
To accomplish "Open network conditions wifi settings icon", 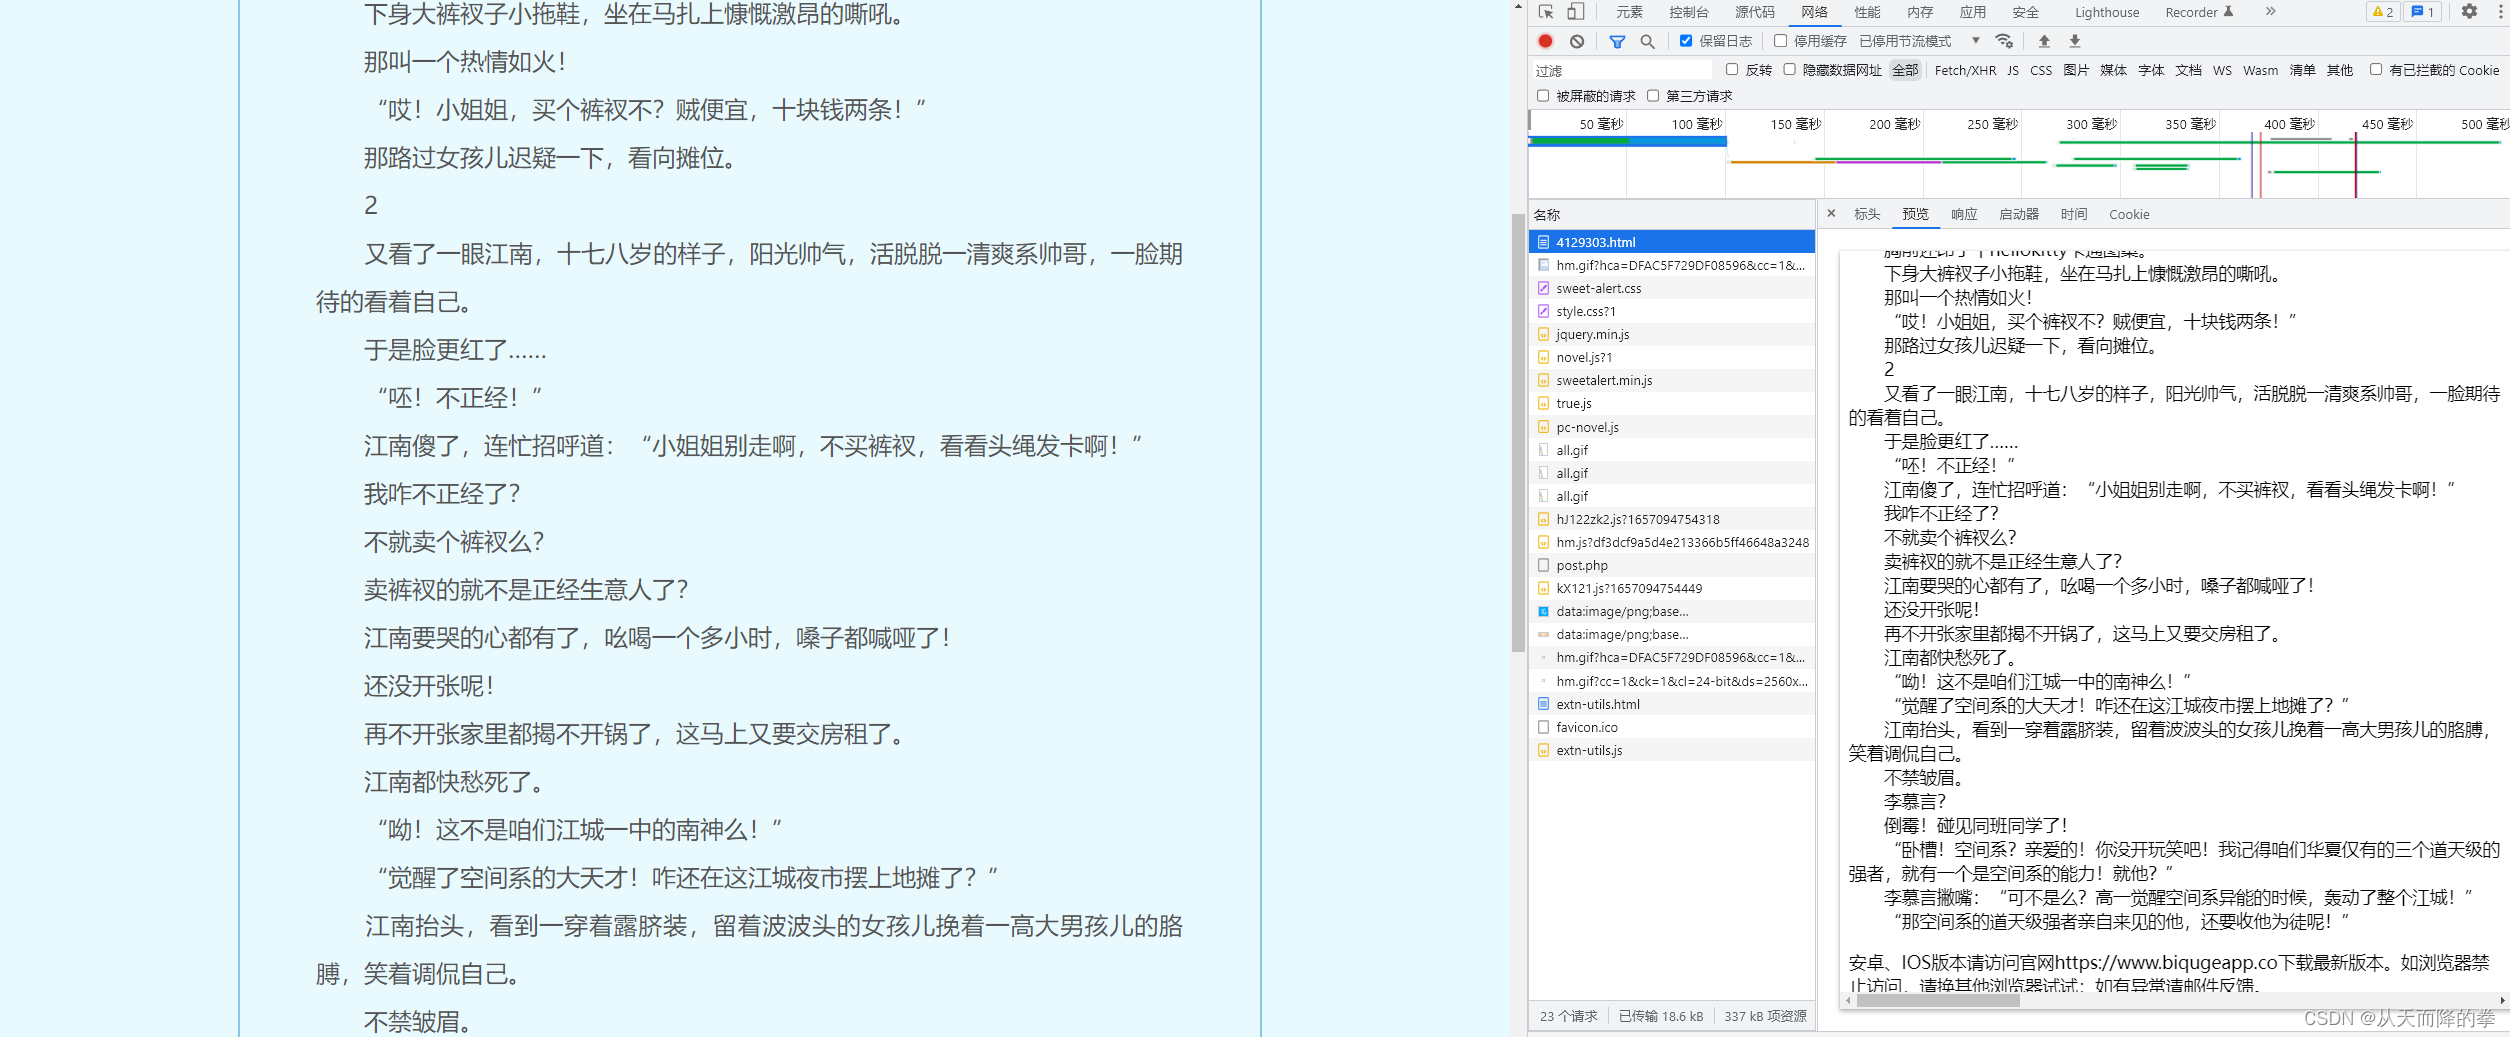I will pos(2004,41).
